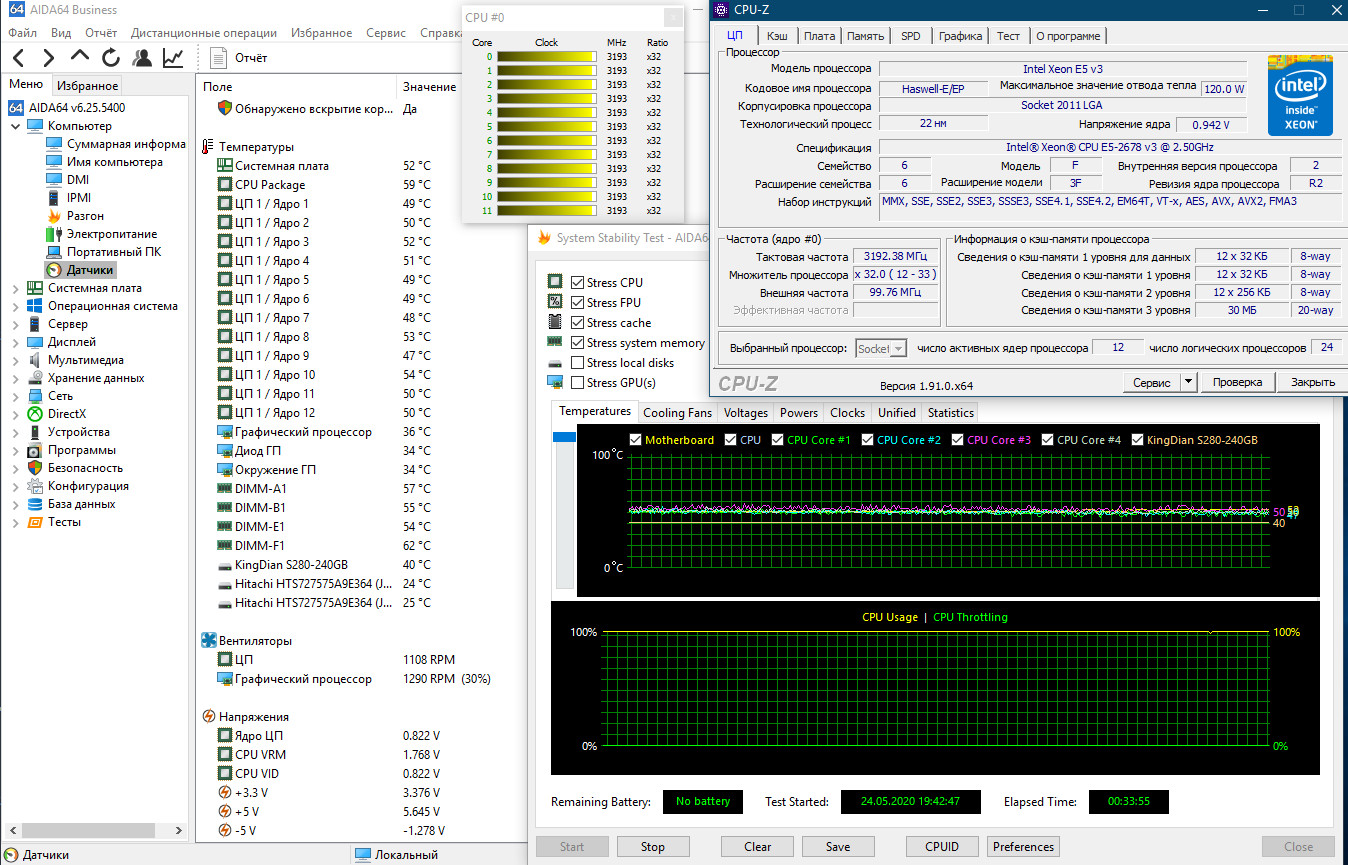
Task: Switch to AIDA64 Избранное tab
Action: (87, 86)
